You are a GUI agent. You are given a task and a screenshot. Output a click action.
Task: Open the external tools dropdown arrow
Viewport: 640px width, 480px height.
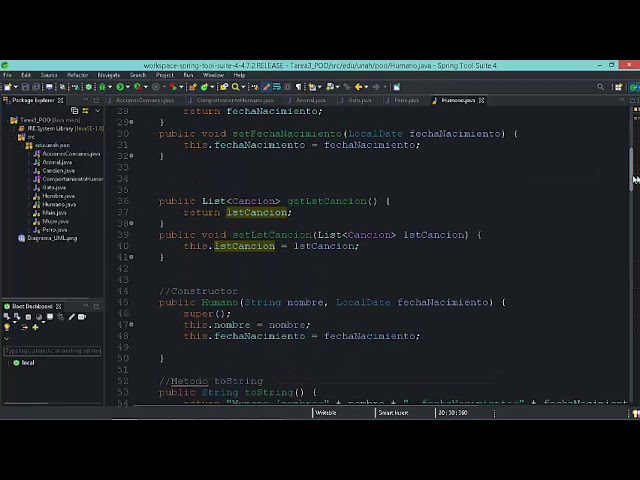pyautogui.click(x=181, y=87)
